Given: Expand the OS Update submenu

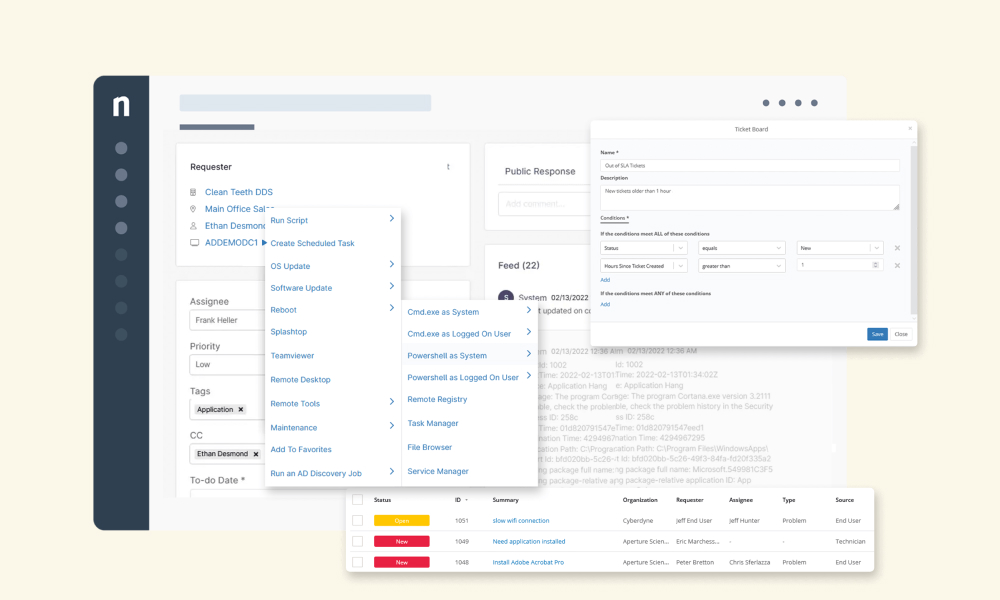Looking at the screenshot, I should coord(392,264).
